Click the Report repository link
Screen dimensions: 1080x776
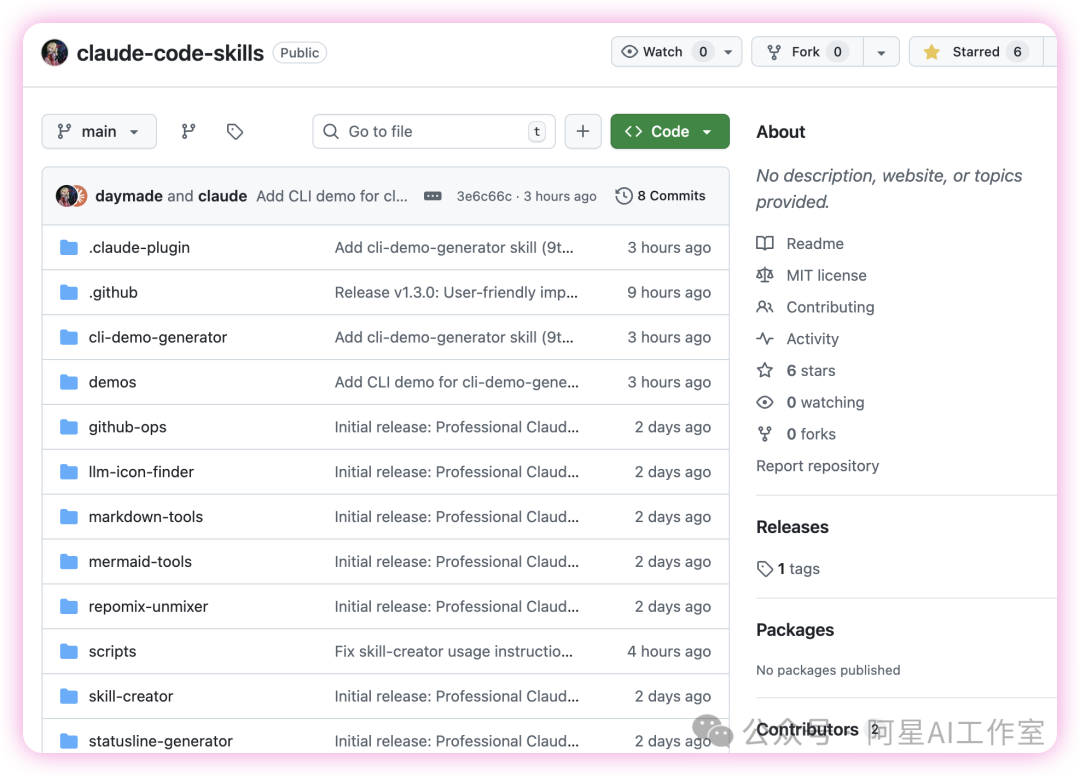pos(818,466)
